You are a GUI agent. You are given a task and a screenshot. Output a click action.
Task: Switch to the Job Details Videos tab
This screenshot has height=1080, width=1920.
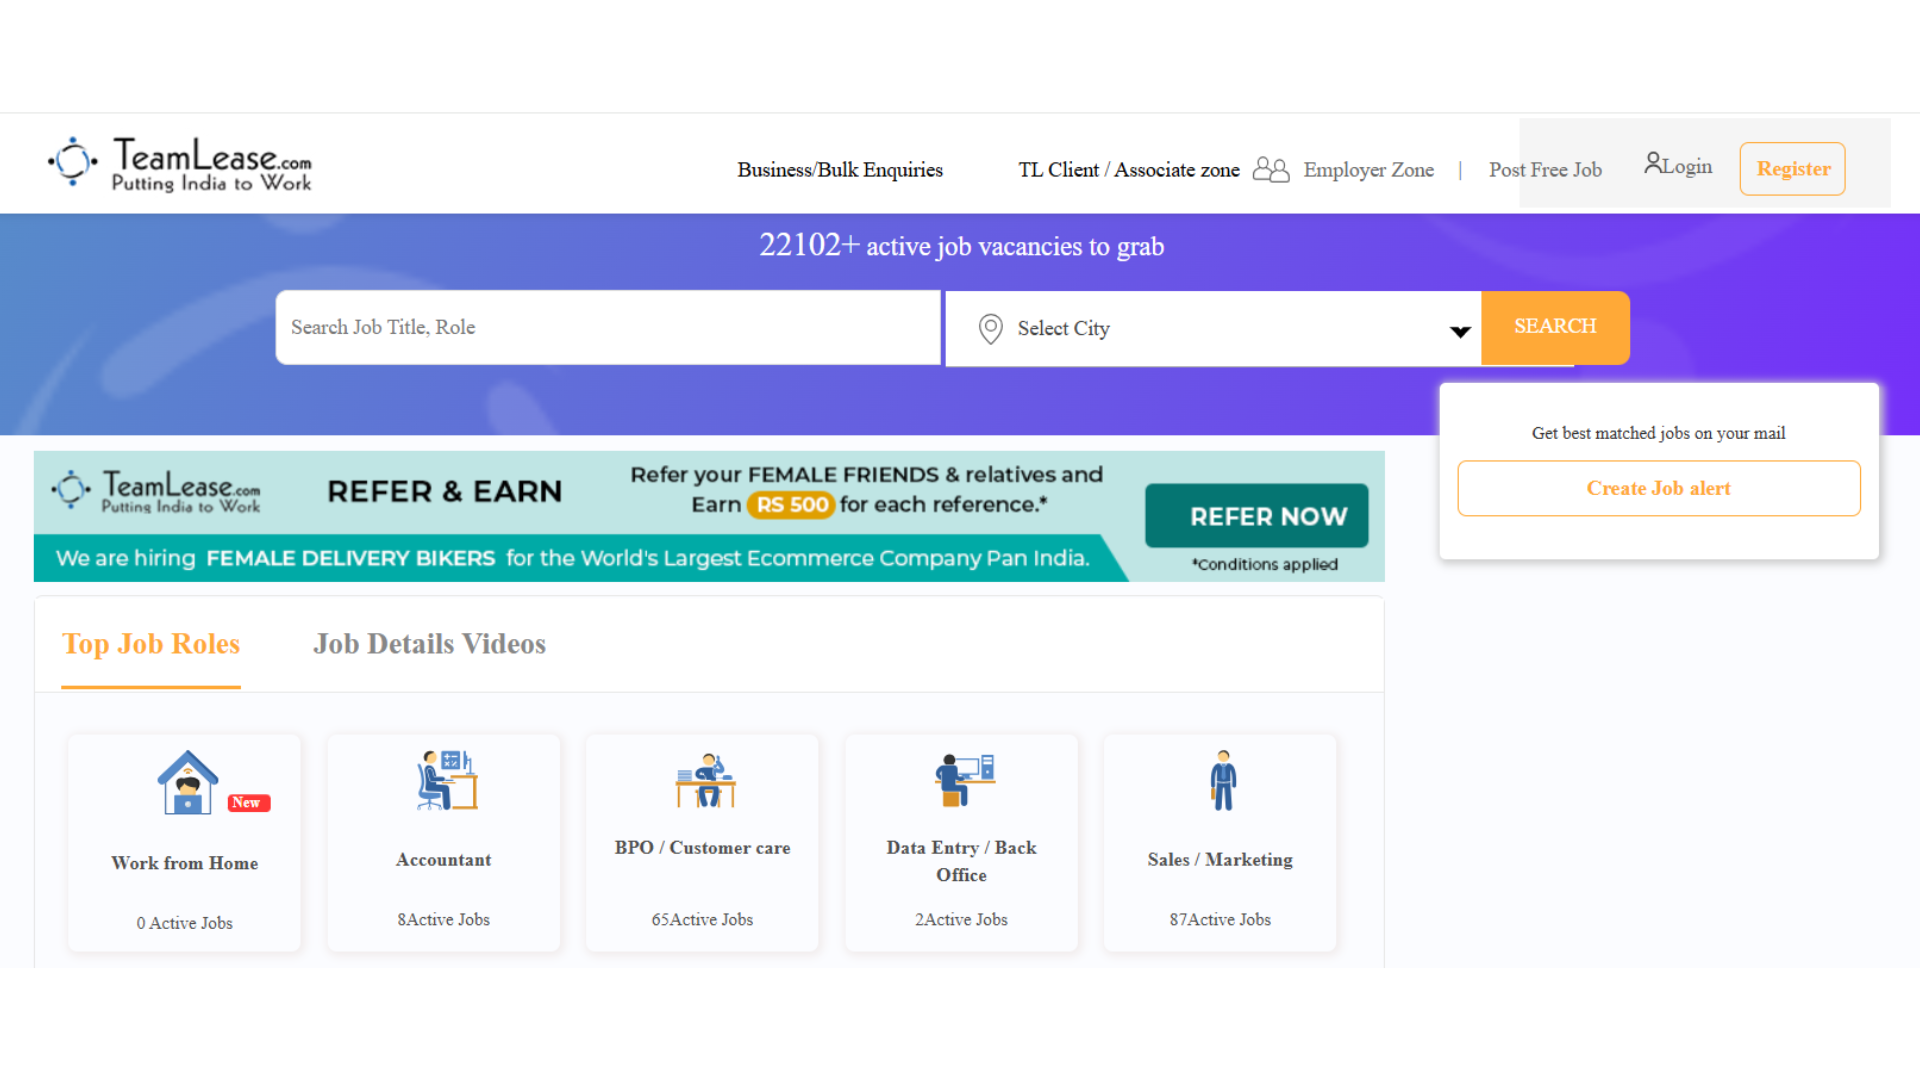coord(429,644)
